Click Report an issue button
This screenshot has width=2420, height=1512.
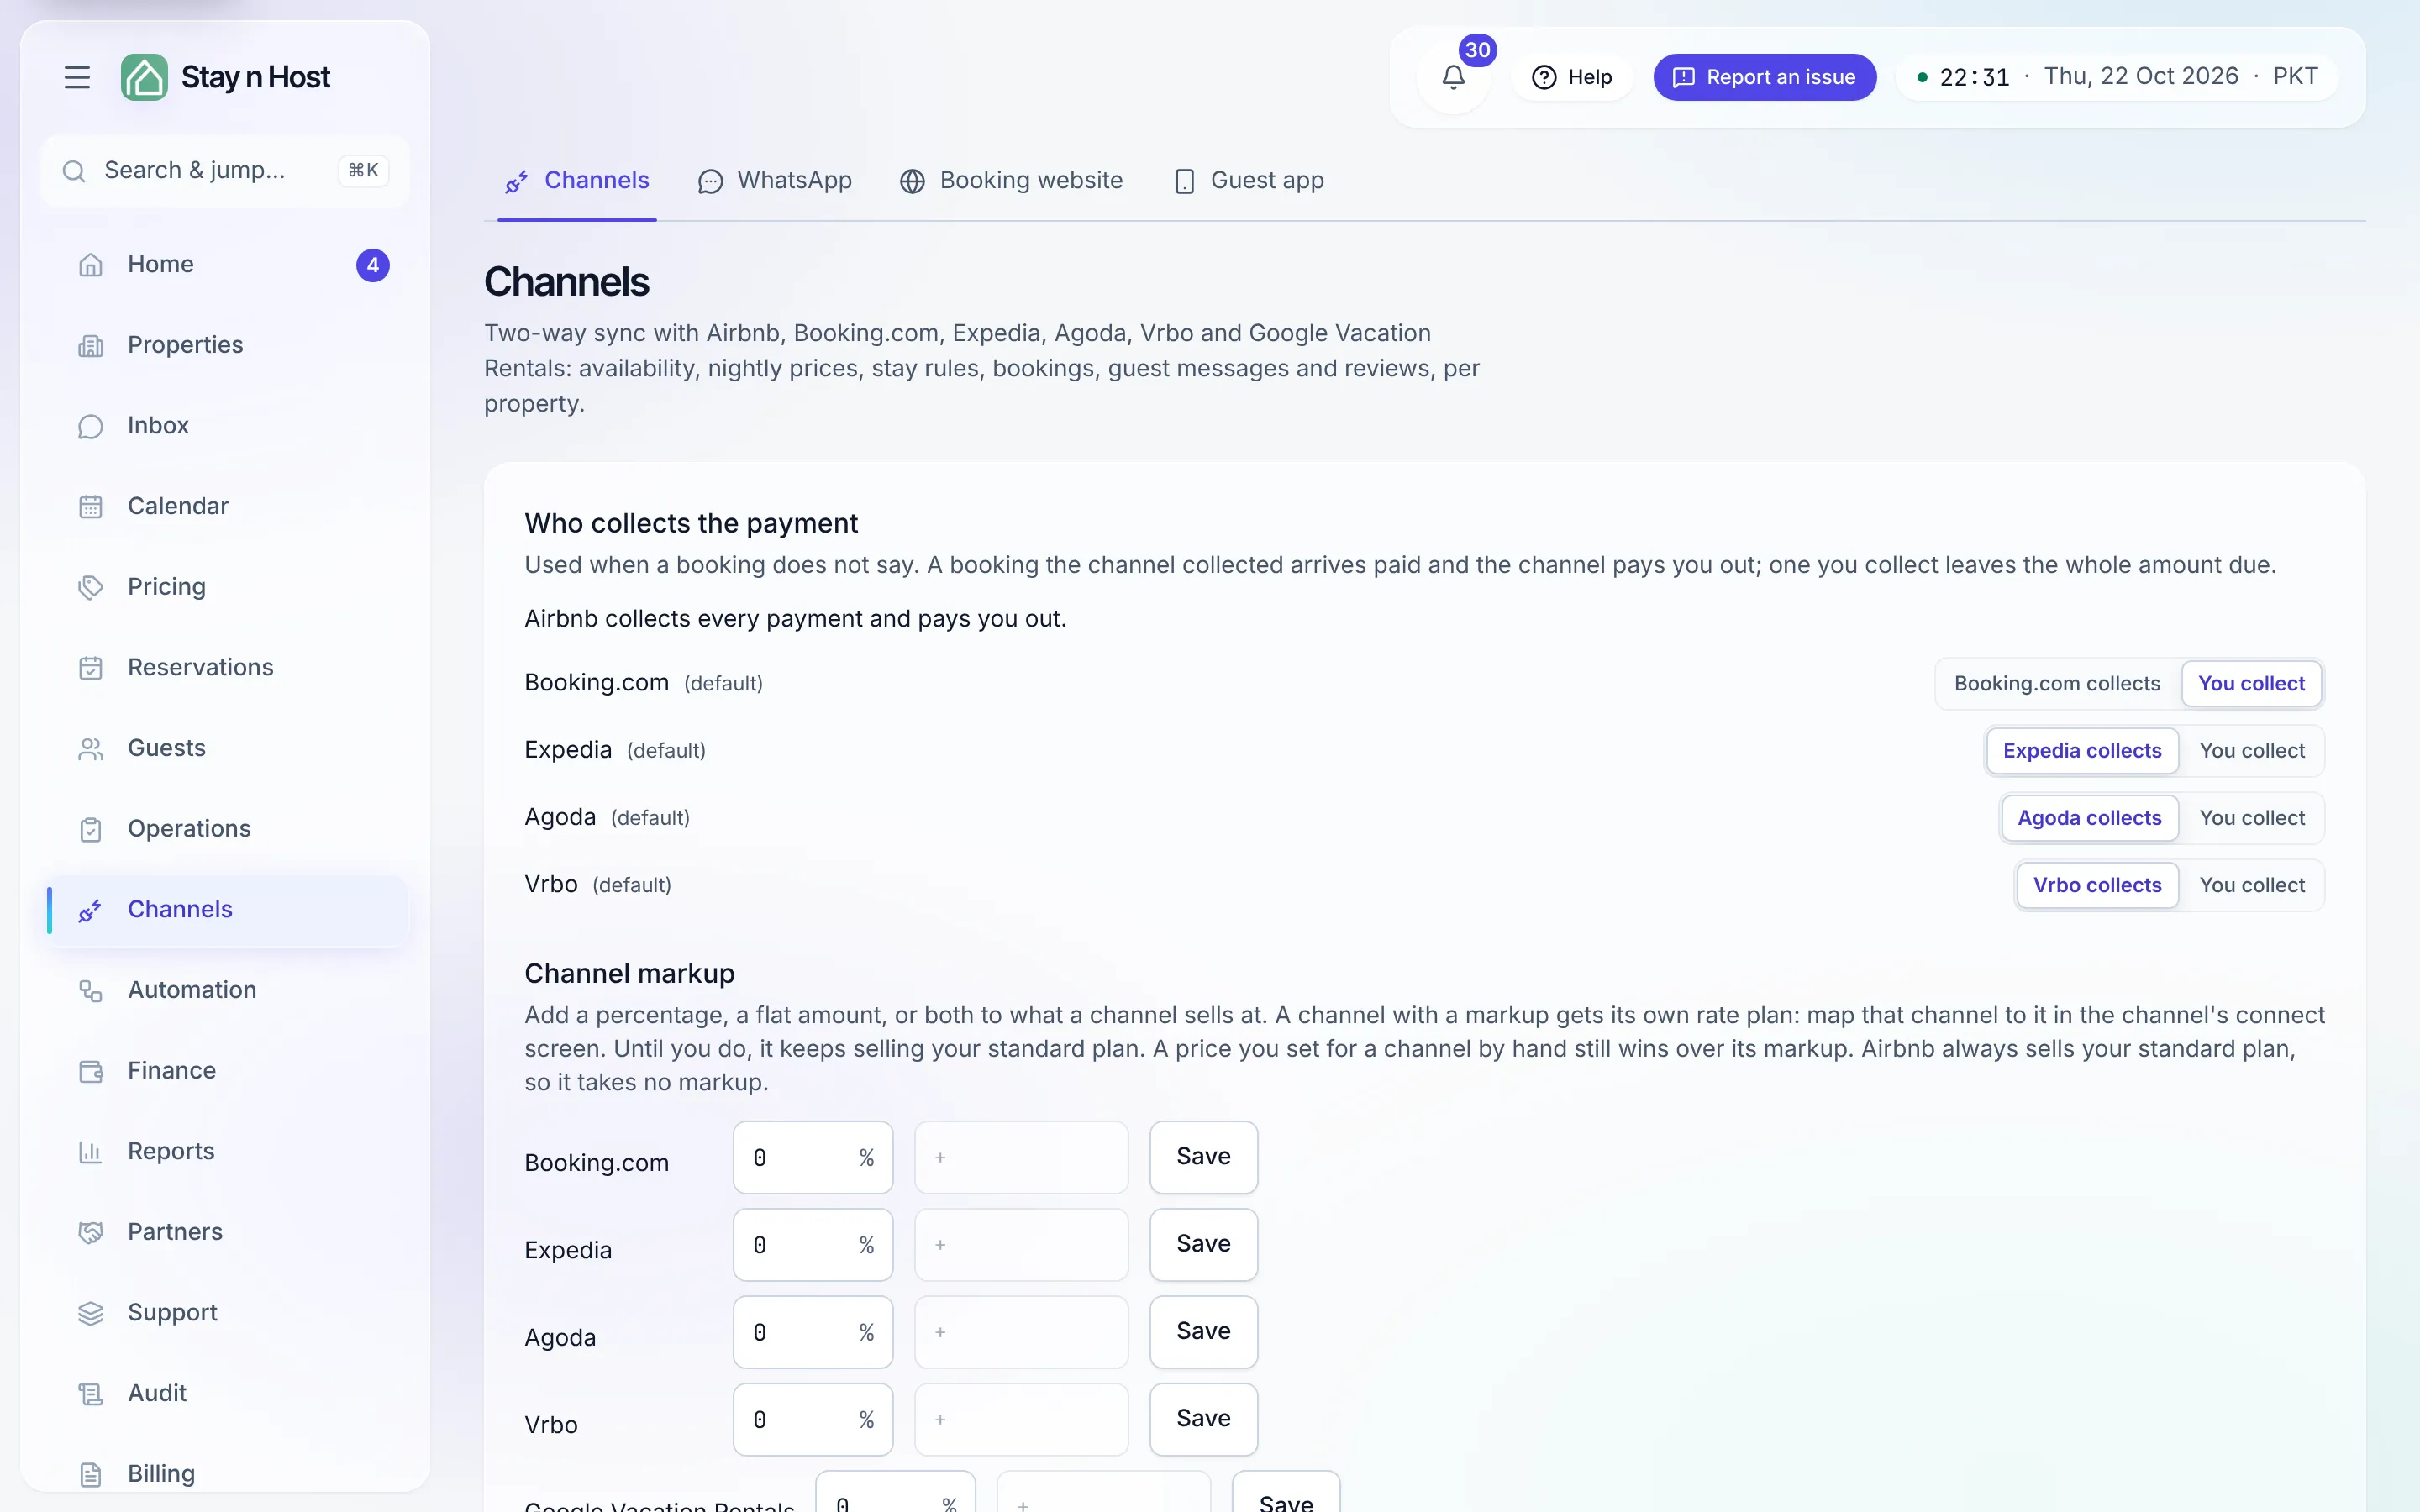tap(1764, 77)
